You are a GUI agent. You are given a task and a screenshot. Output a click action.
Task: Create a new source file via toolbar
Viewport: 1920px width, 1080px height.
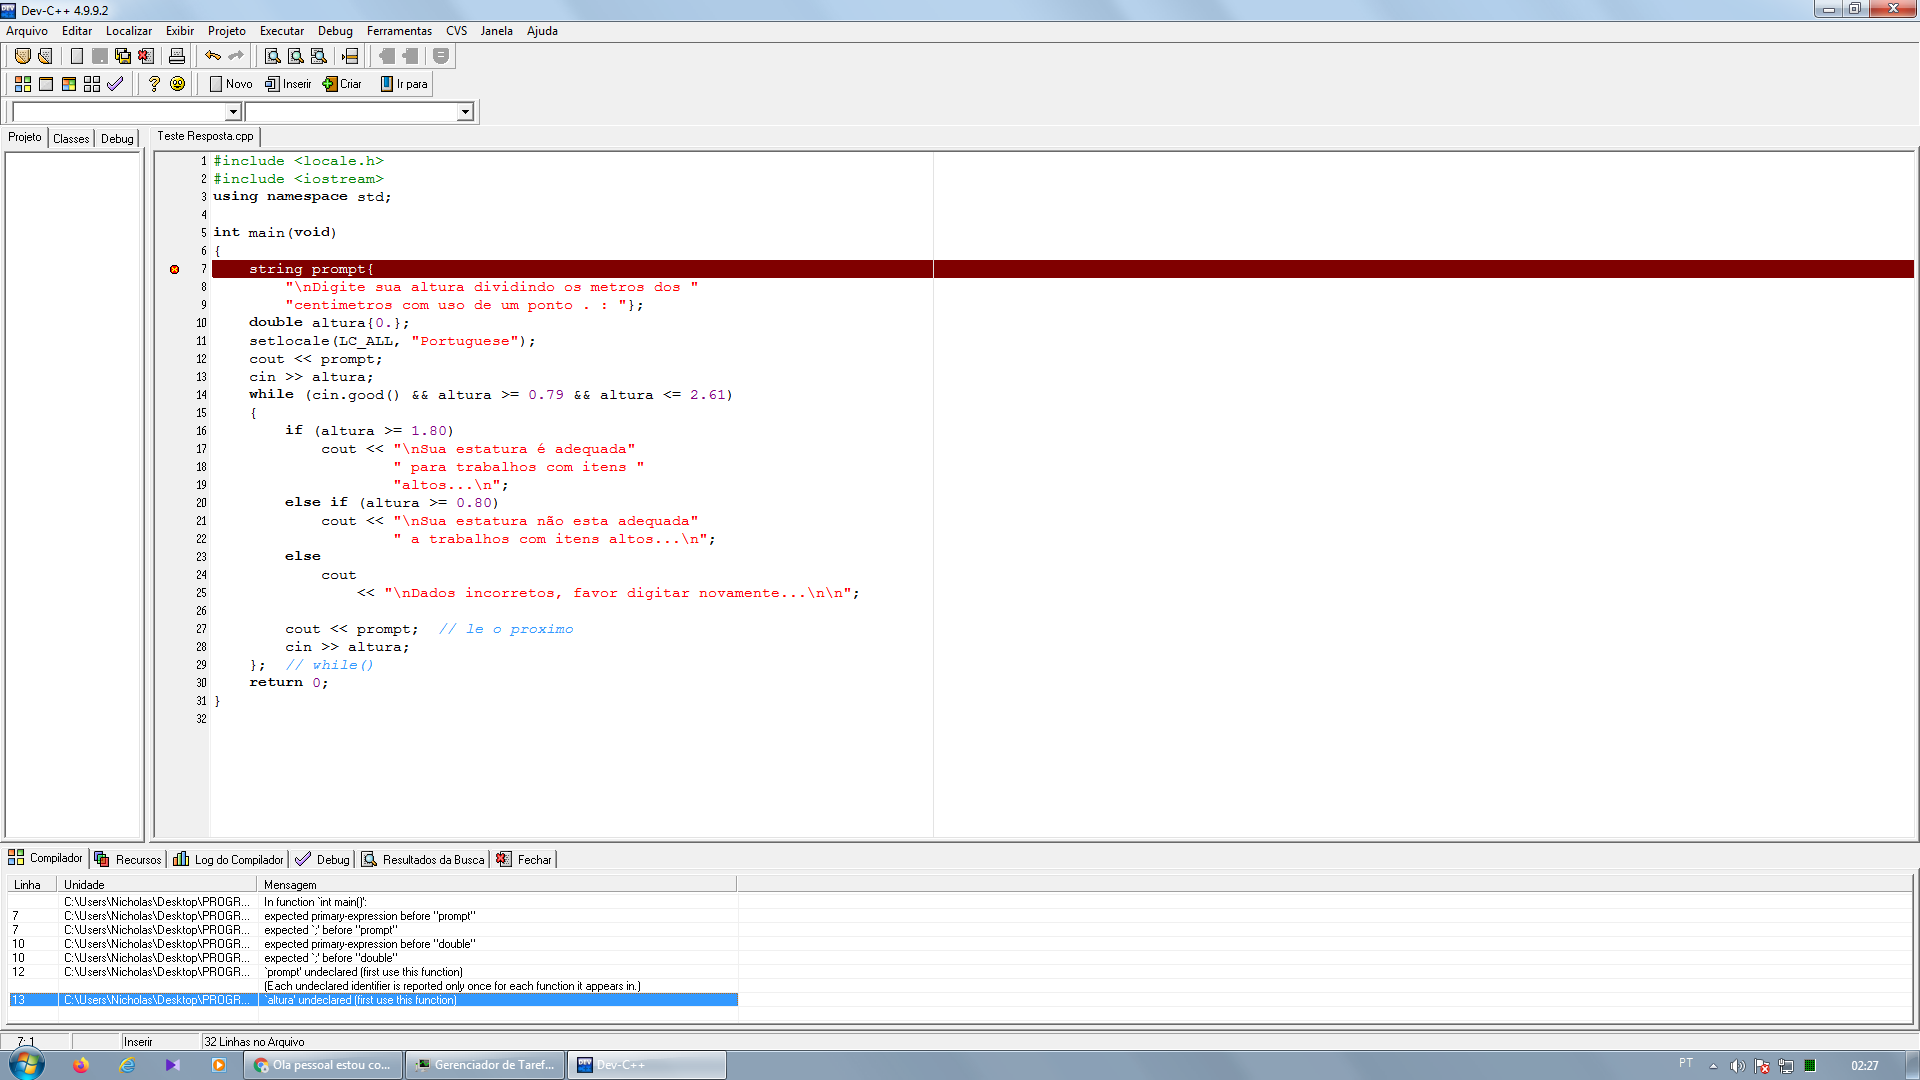(x=77, y=56)
